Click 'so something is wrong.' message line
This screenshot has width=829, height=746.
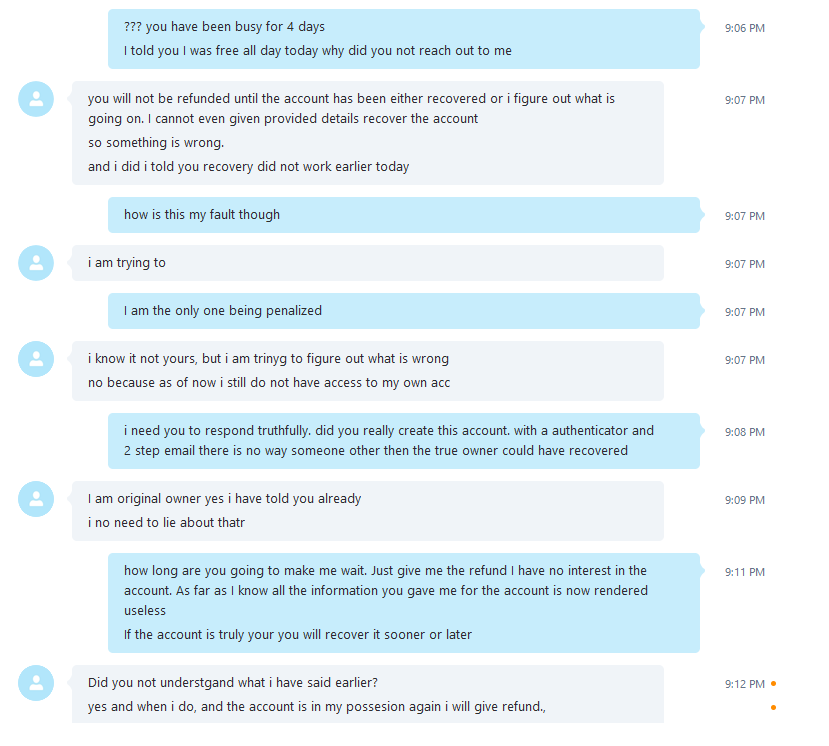pos(156,143)
